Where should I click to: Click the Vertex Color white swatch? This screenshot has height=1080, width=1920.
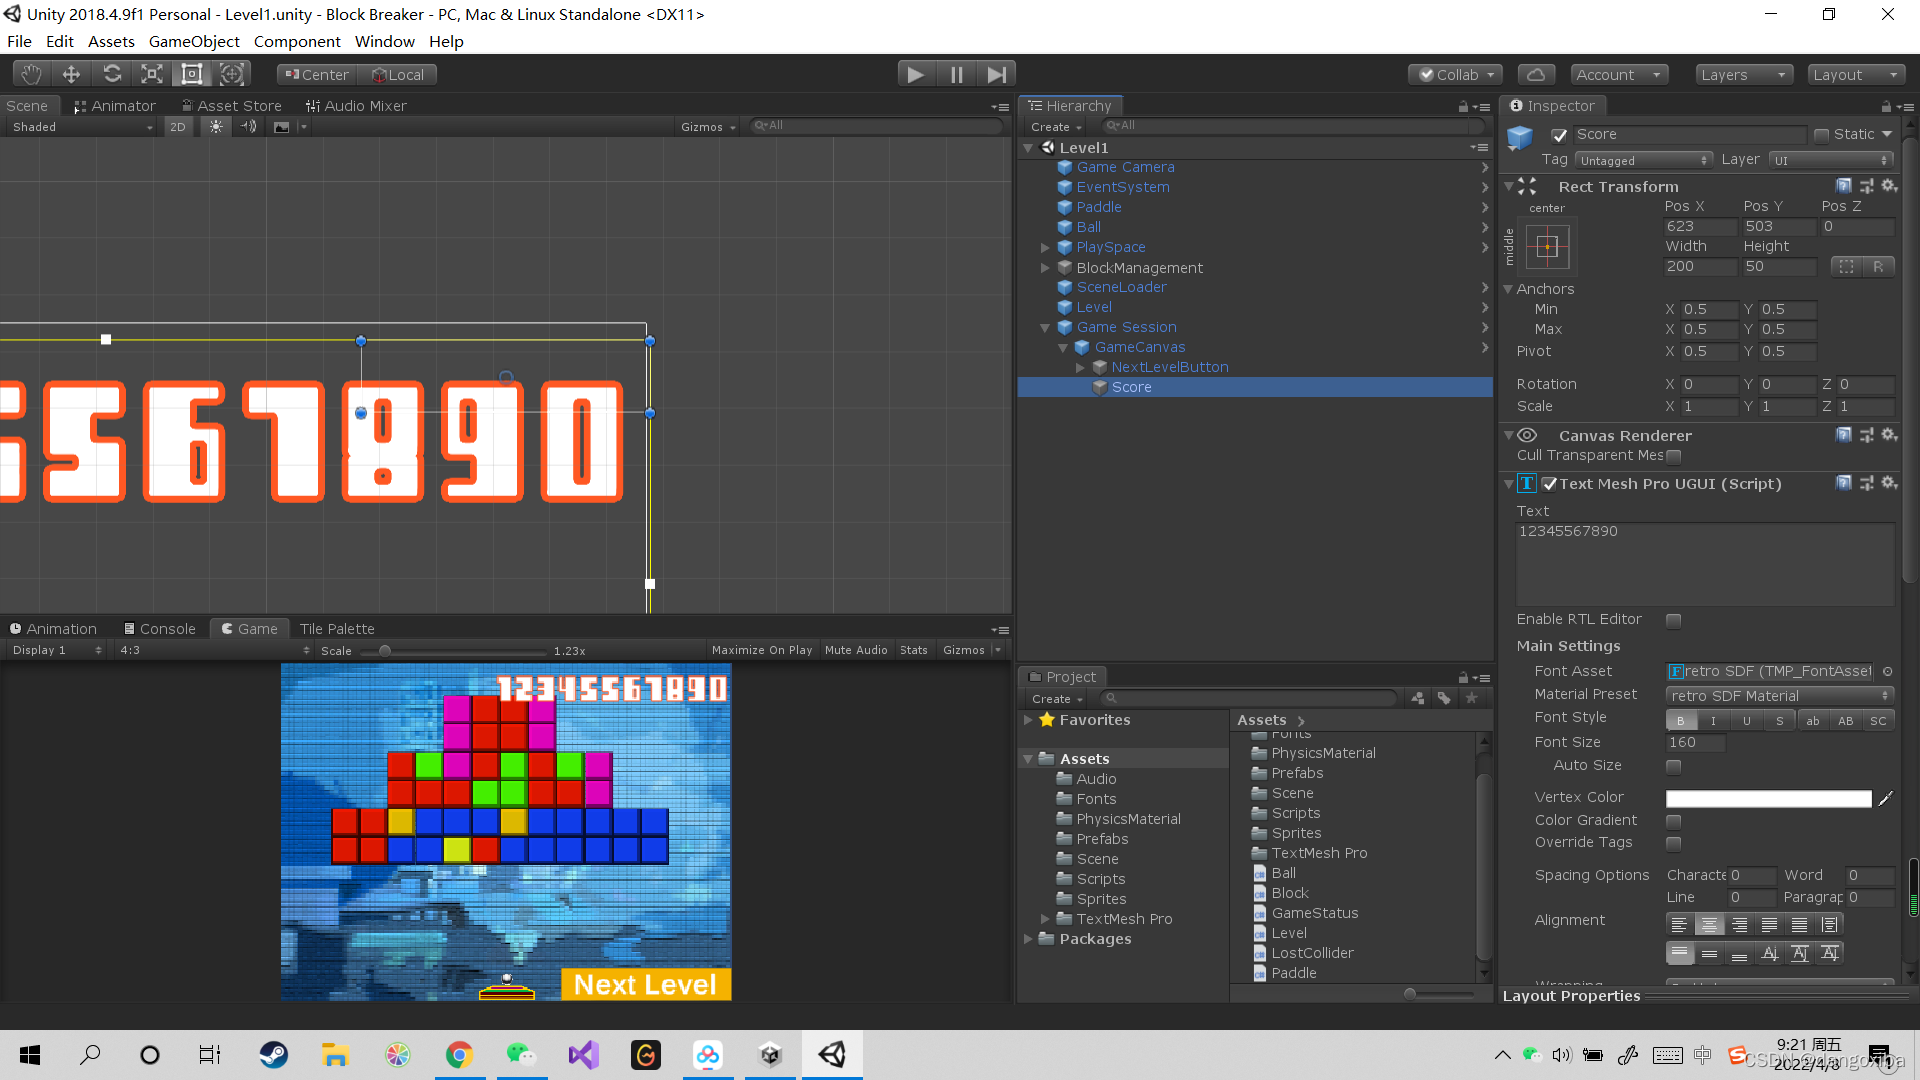(x=1768, y=798)
